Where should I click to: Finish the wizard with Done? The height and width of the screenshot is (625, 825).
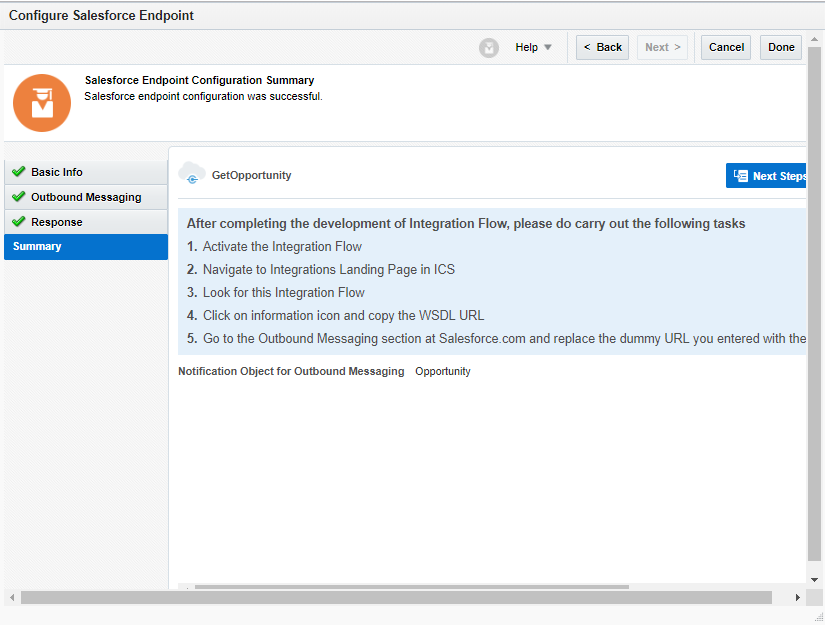click(x=781, y=47)
